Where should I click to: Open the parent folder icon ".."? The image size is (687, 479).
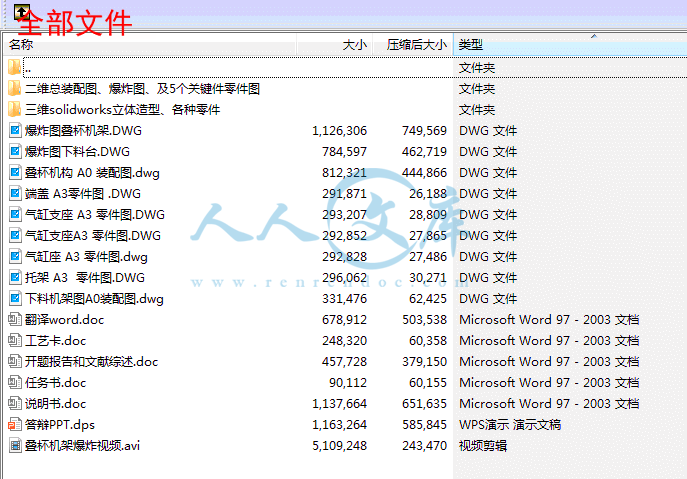(x=14, y=67)
